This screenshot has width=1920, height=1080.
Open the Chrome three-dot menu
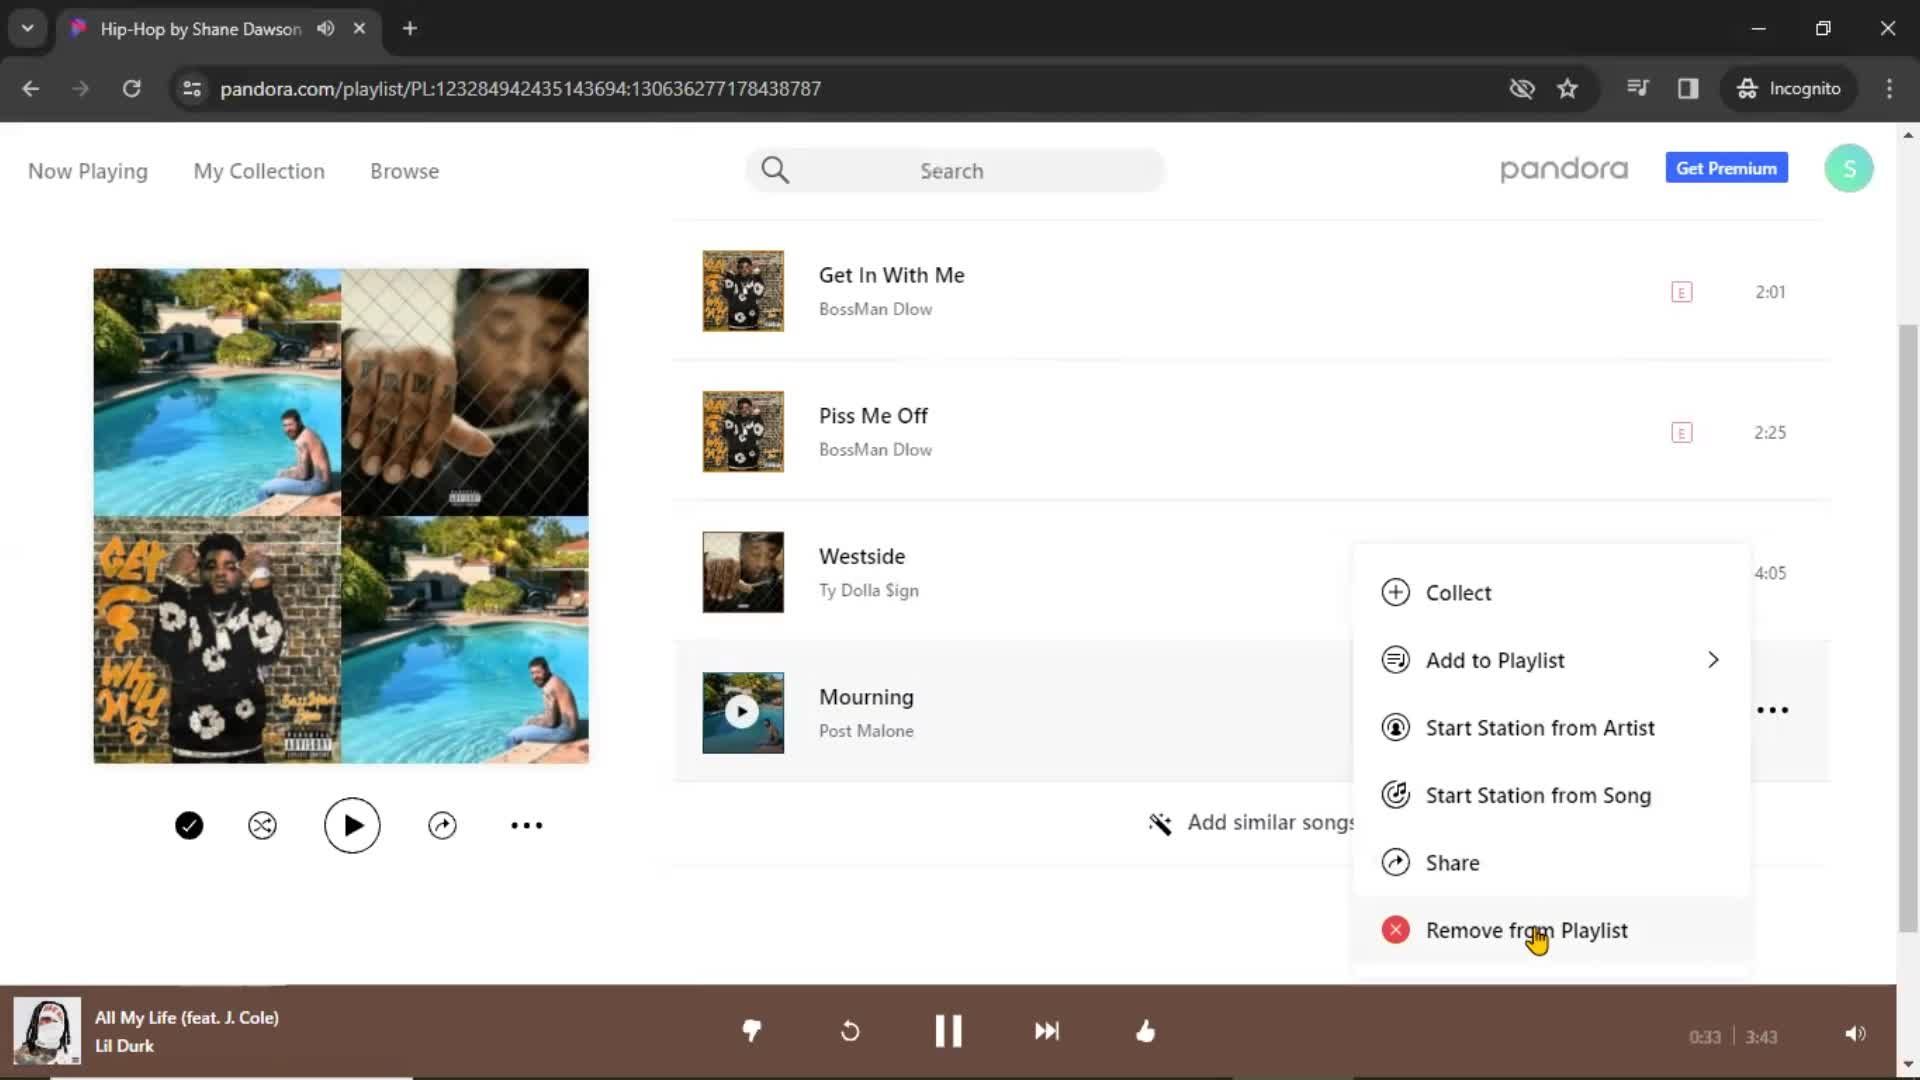pyautogui.click(x=1889, y=89)
